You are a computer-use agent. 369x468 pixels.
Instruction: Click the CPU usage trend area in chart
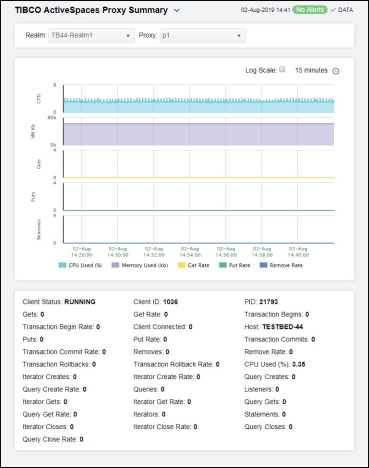[199, 106]
